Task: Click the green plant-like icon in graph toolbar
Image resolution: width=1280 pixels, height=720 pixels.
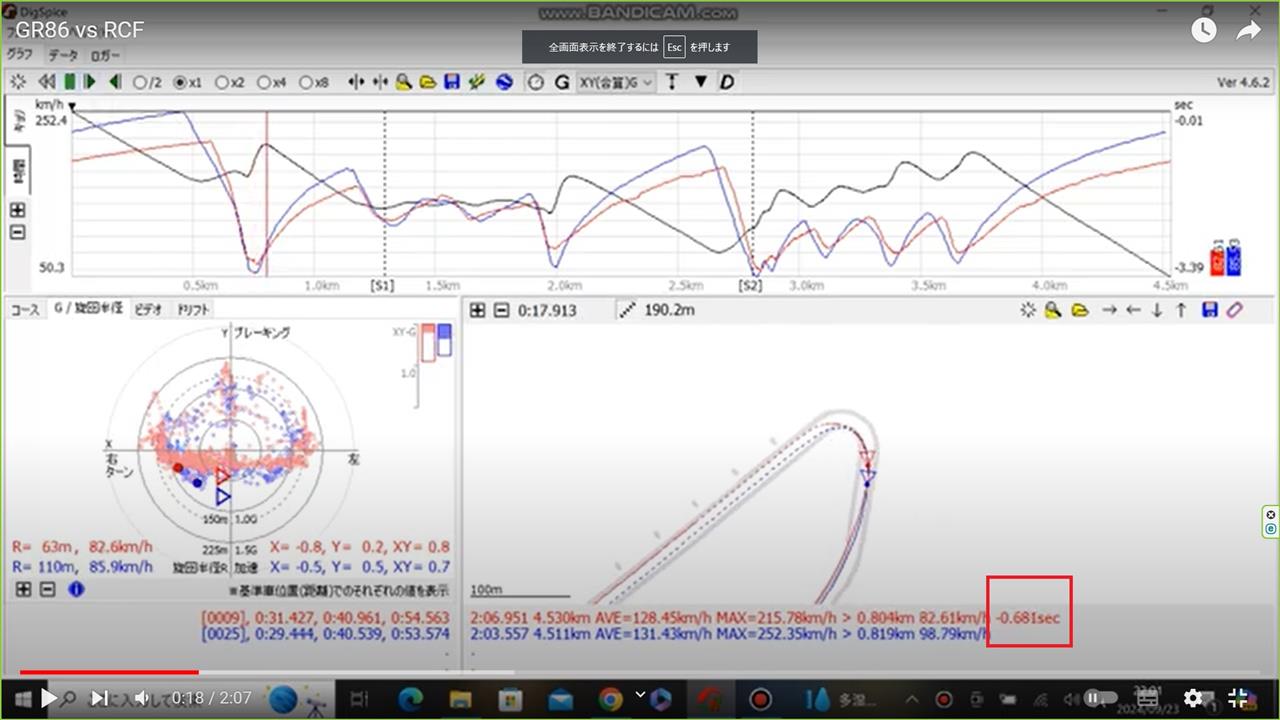Action: coord(477,82)
